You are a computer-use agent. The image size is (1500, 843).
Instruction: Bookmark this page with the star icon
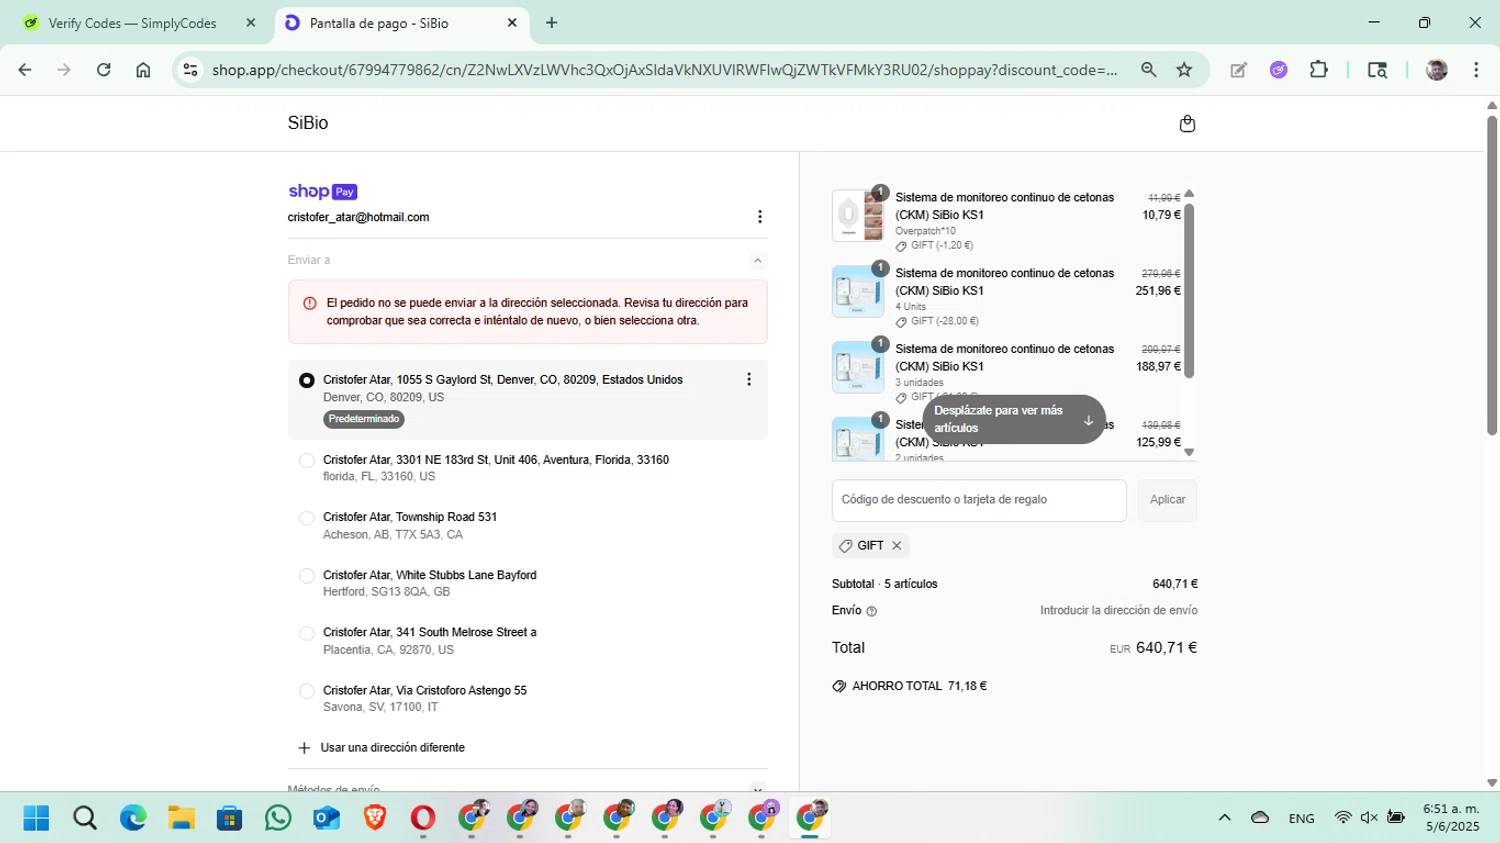point(1184,70)
